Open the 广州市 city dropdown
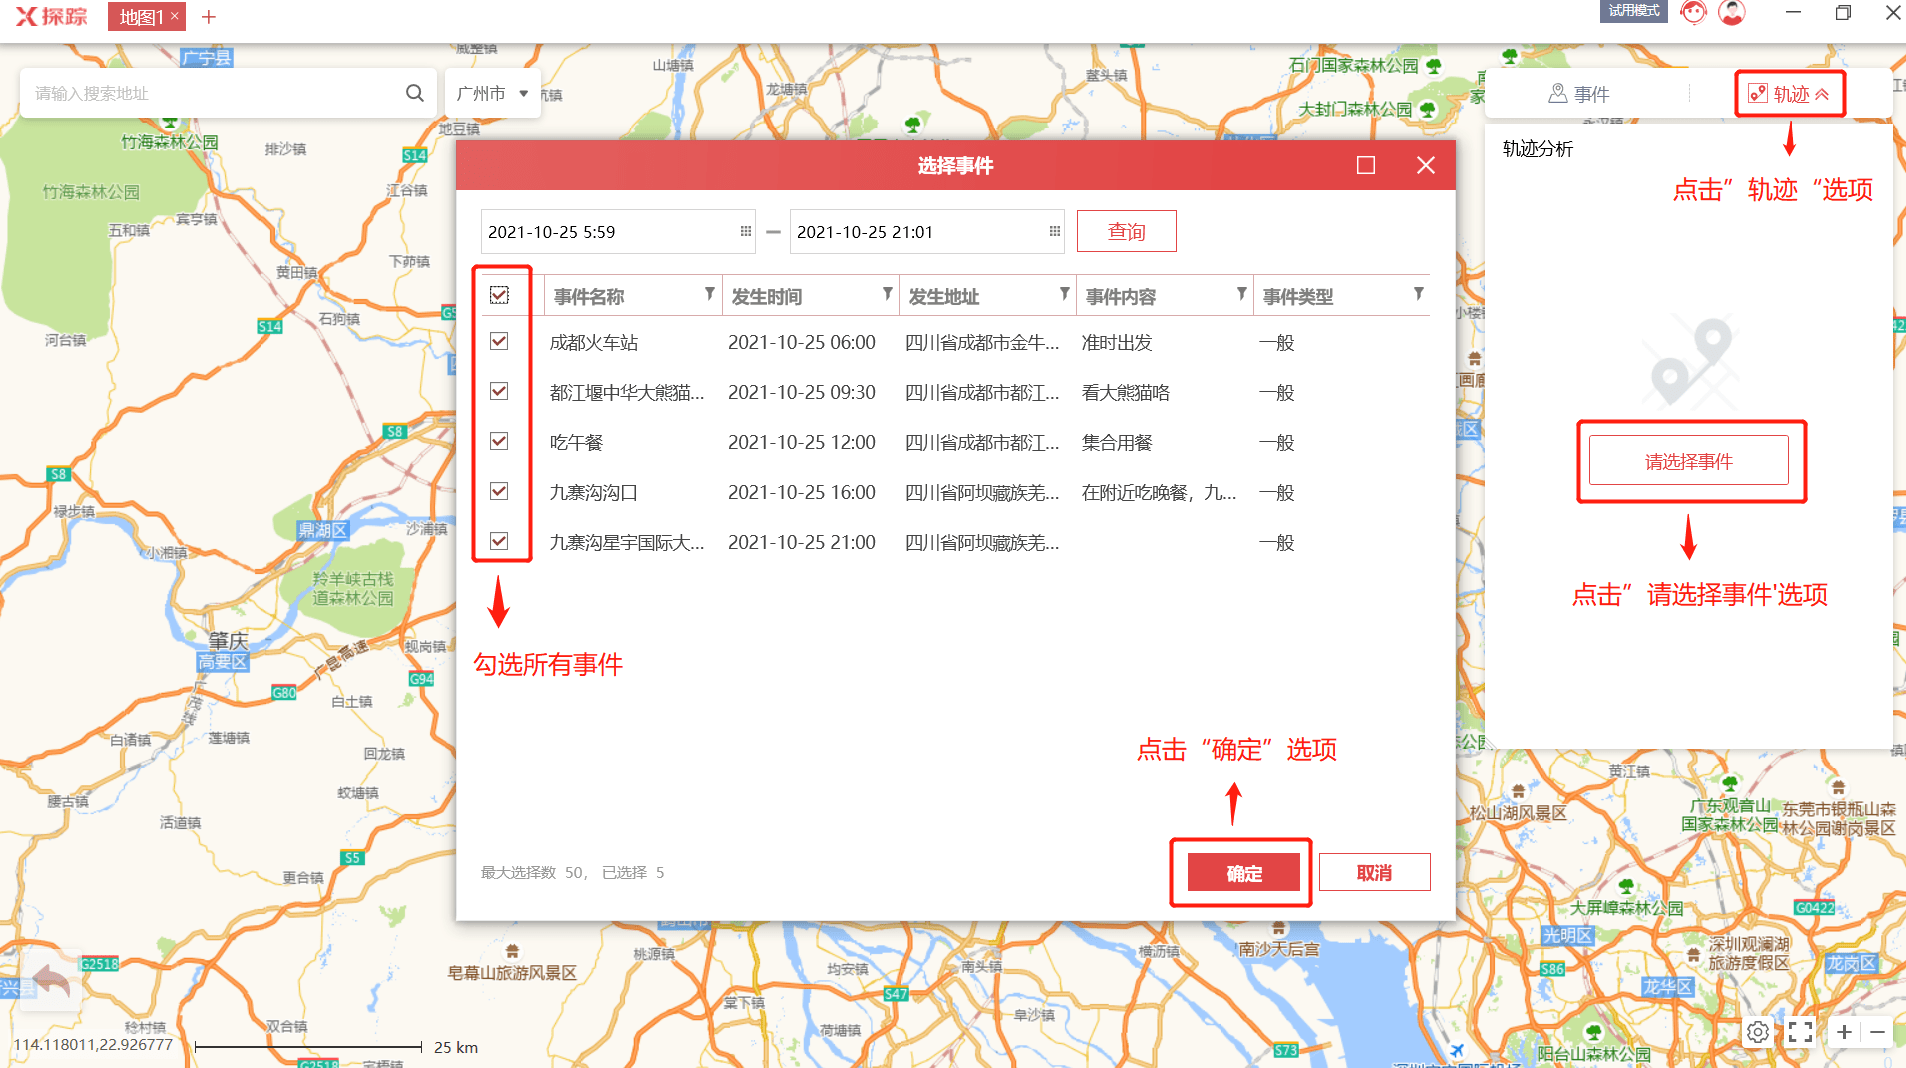The height and width of the screenshot is (1068, 1906). 492,93
